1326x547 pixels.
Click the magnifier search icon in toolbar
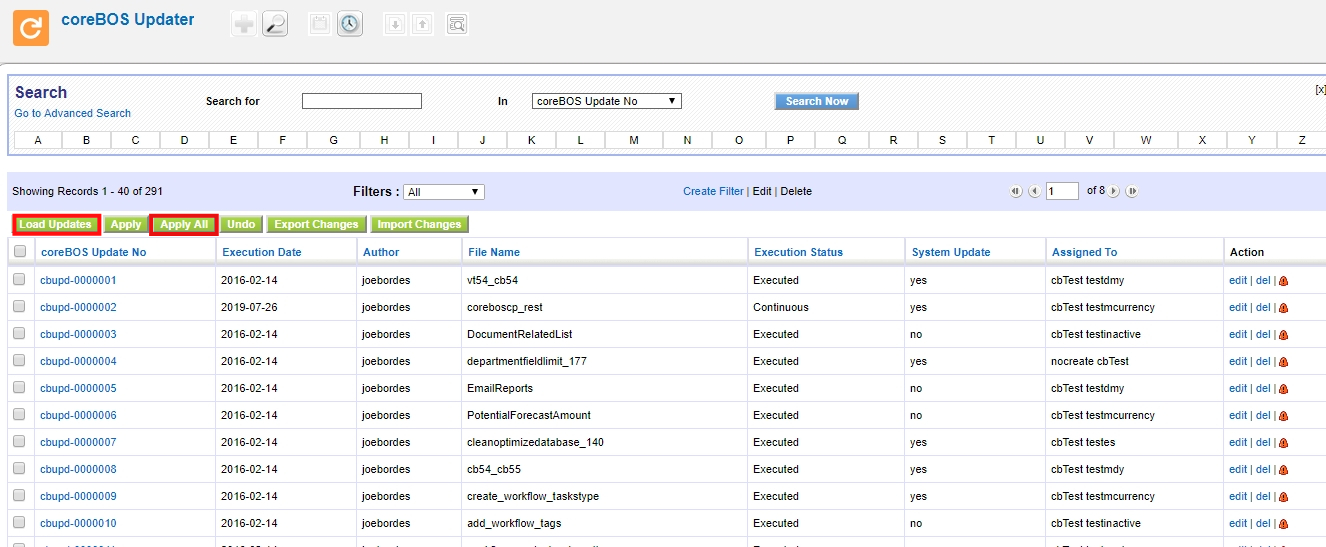[274, 24]
